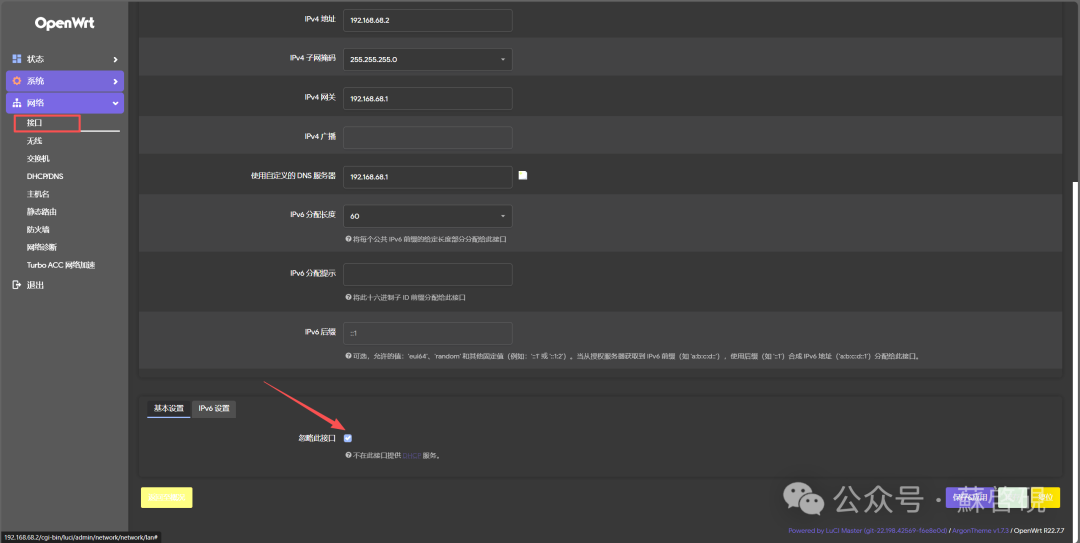
Task: Click 退出 to log out
Action: tap(35, 285)
